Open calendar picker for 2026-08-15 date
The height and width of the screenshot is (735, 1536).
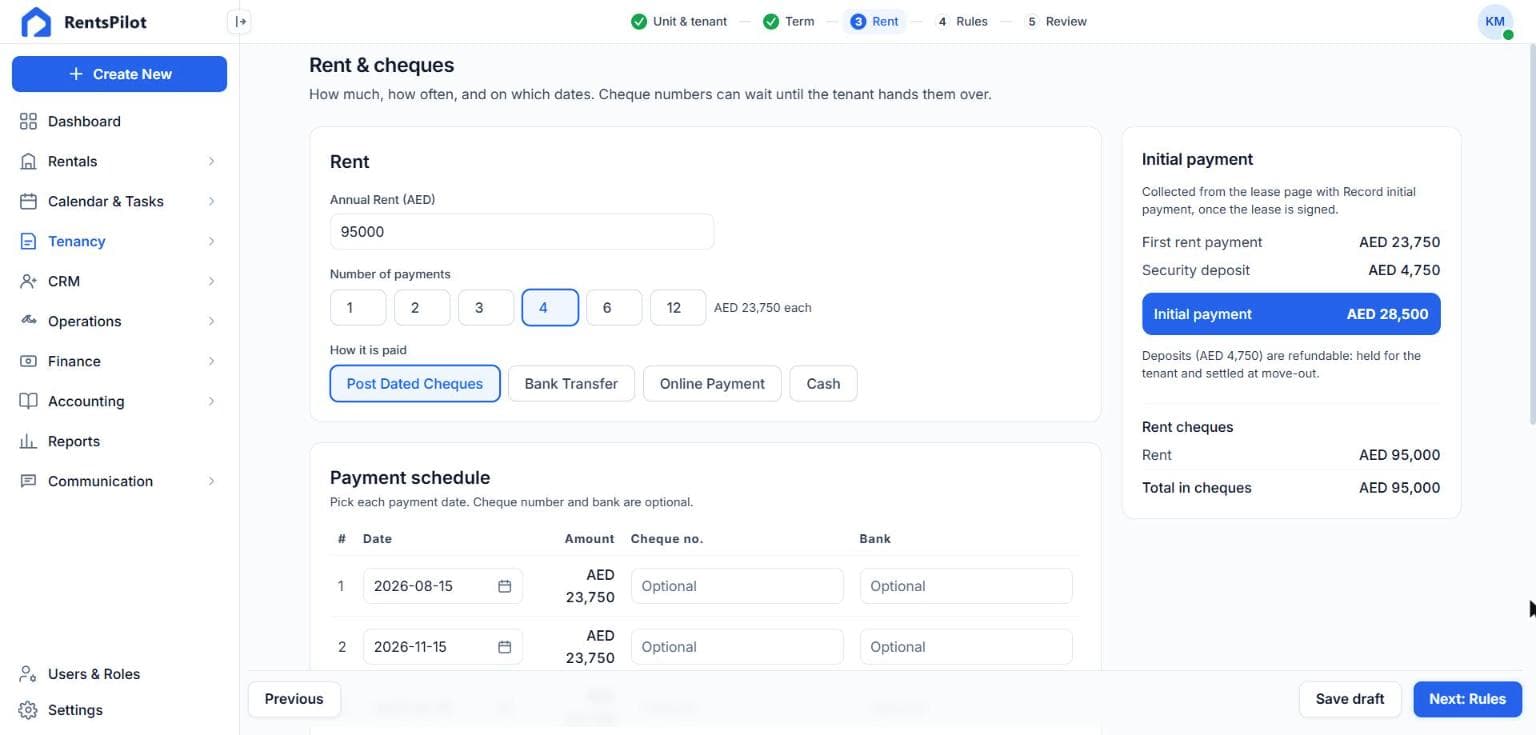click(x=504, y=586)
